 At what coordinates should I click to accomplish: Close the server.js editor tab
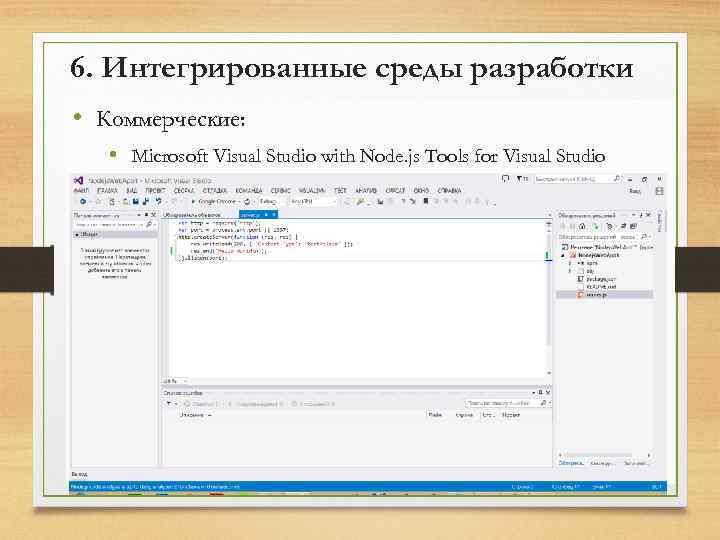point(274,215)
